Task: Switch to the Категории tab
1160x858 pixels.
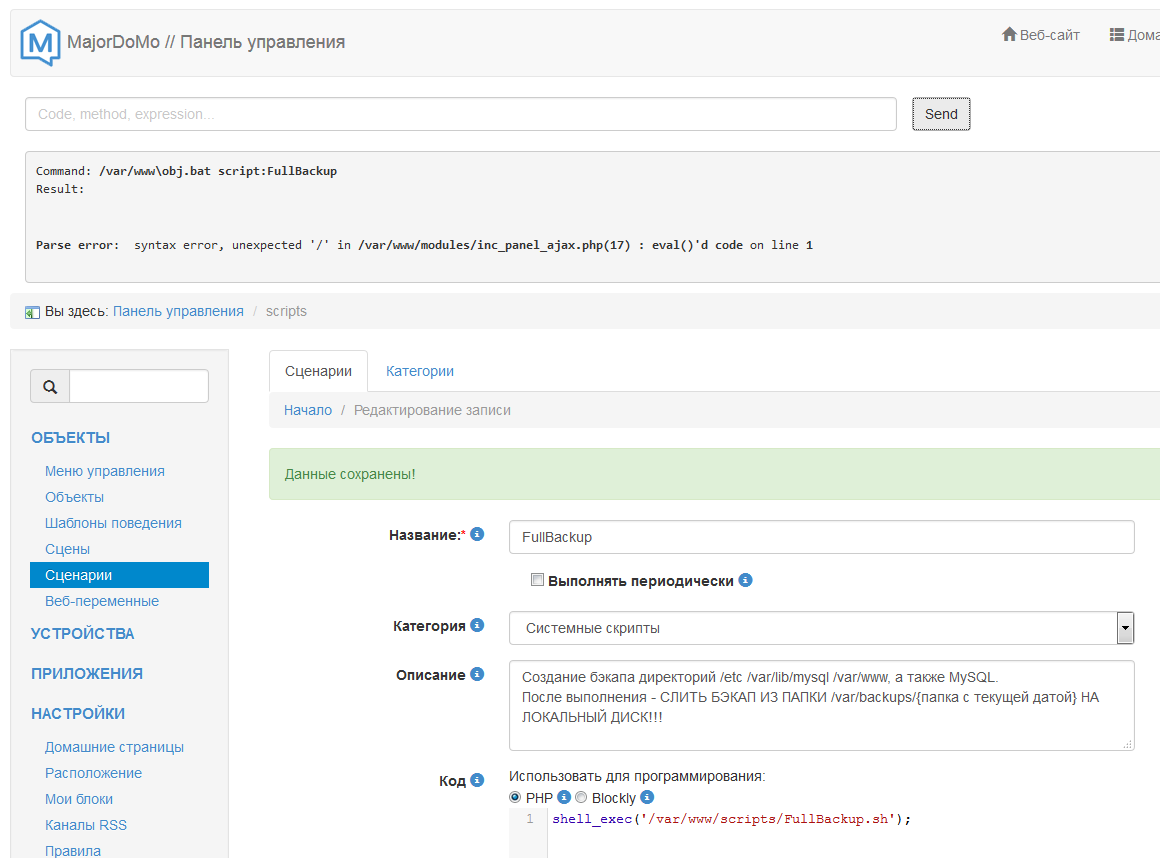Action: pos(420,371)
